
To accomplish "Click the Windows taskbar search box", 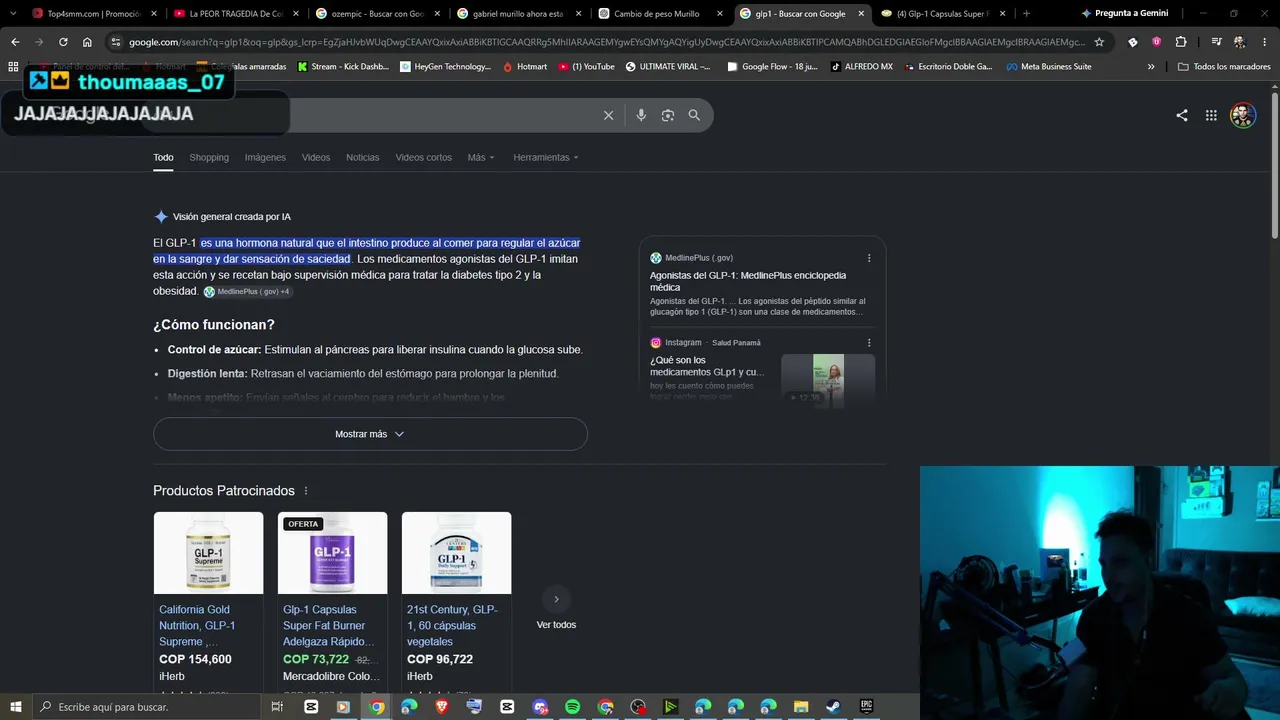I will 148,707.
